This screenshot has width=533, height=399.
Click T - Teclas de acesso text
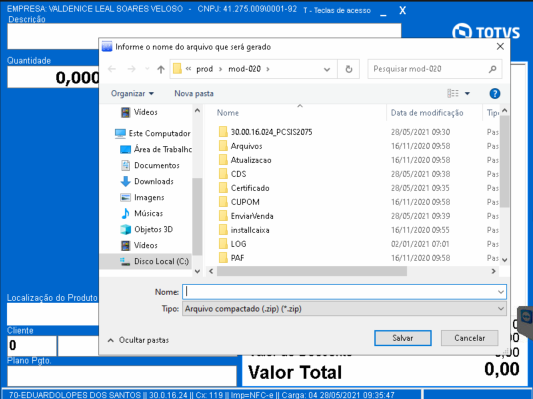(337, 10)
